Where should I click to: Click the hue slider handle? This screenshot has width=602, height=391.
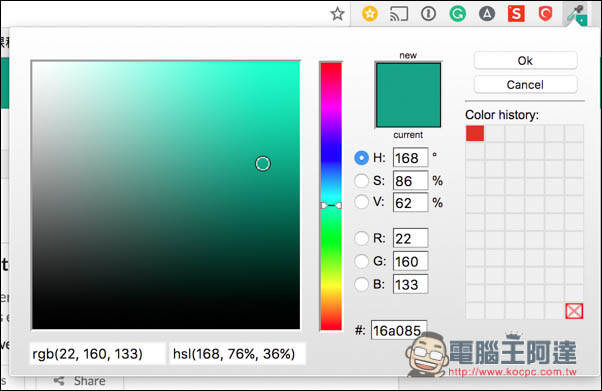click(331, 205)
